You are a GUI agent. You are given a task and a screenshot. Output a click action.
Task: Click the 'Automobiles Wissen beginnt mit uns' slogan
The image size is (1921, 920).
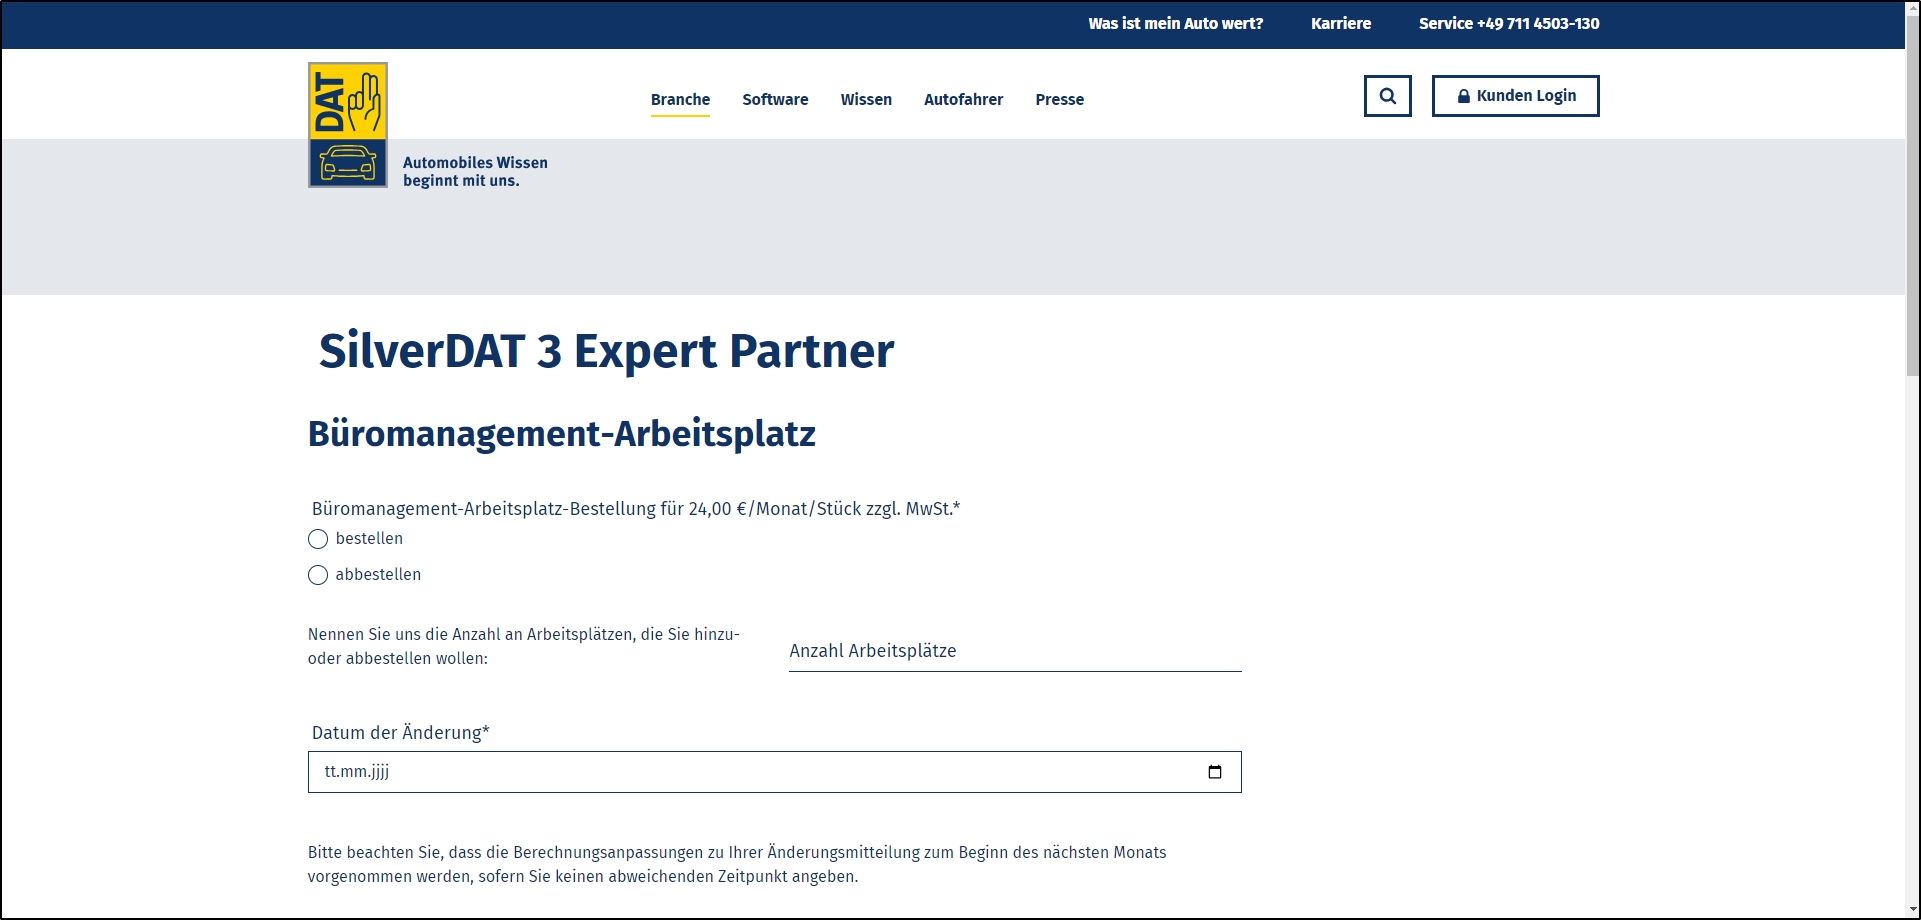coord(475,171)
